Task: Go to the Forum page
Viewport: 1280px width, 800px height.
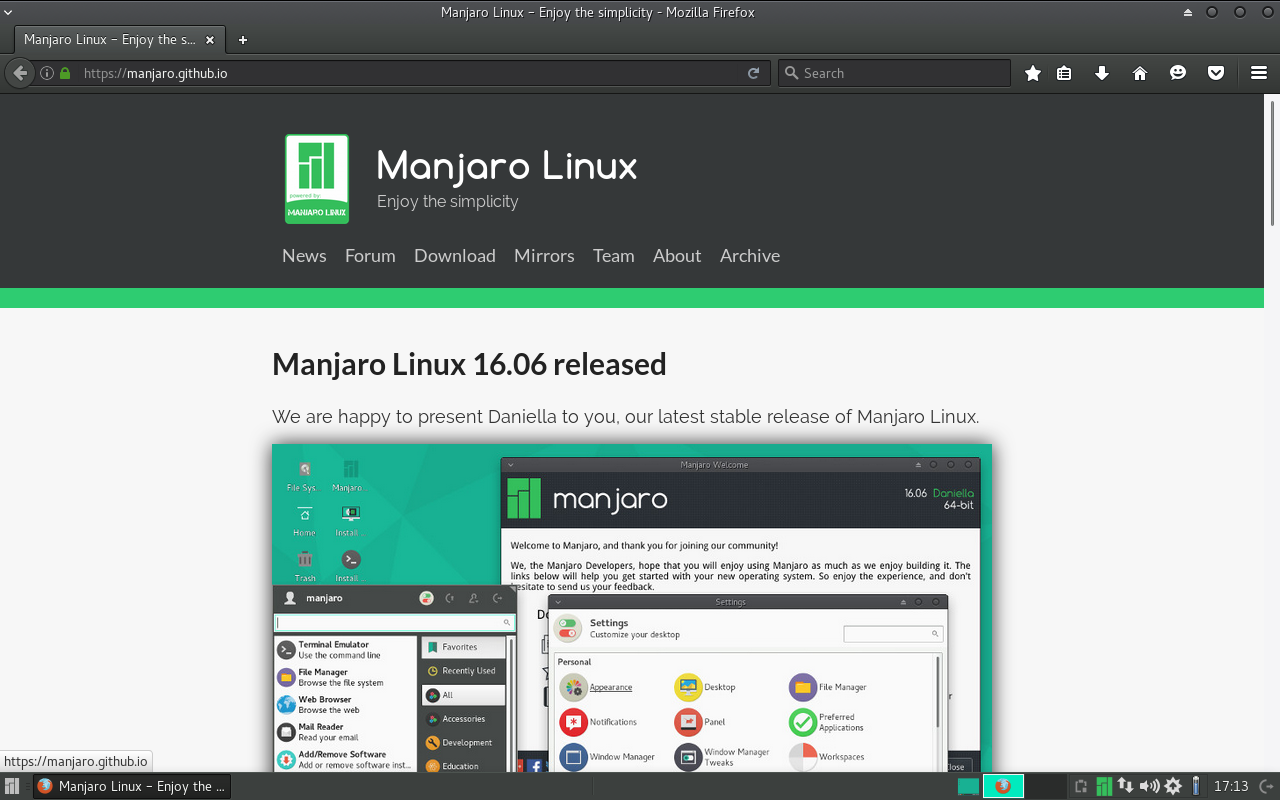Action: pyautogui.click(x=370, y=256)
